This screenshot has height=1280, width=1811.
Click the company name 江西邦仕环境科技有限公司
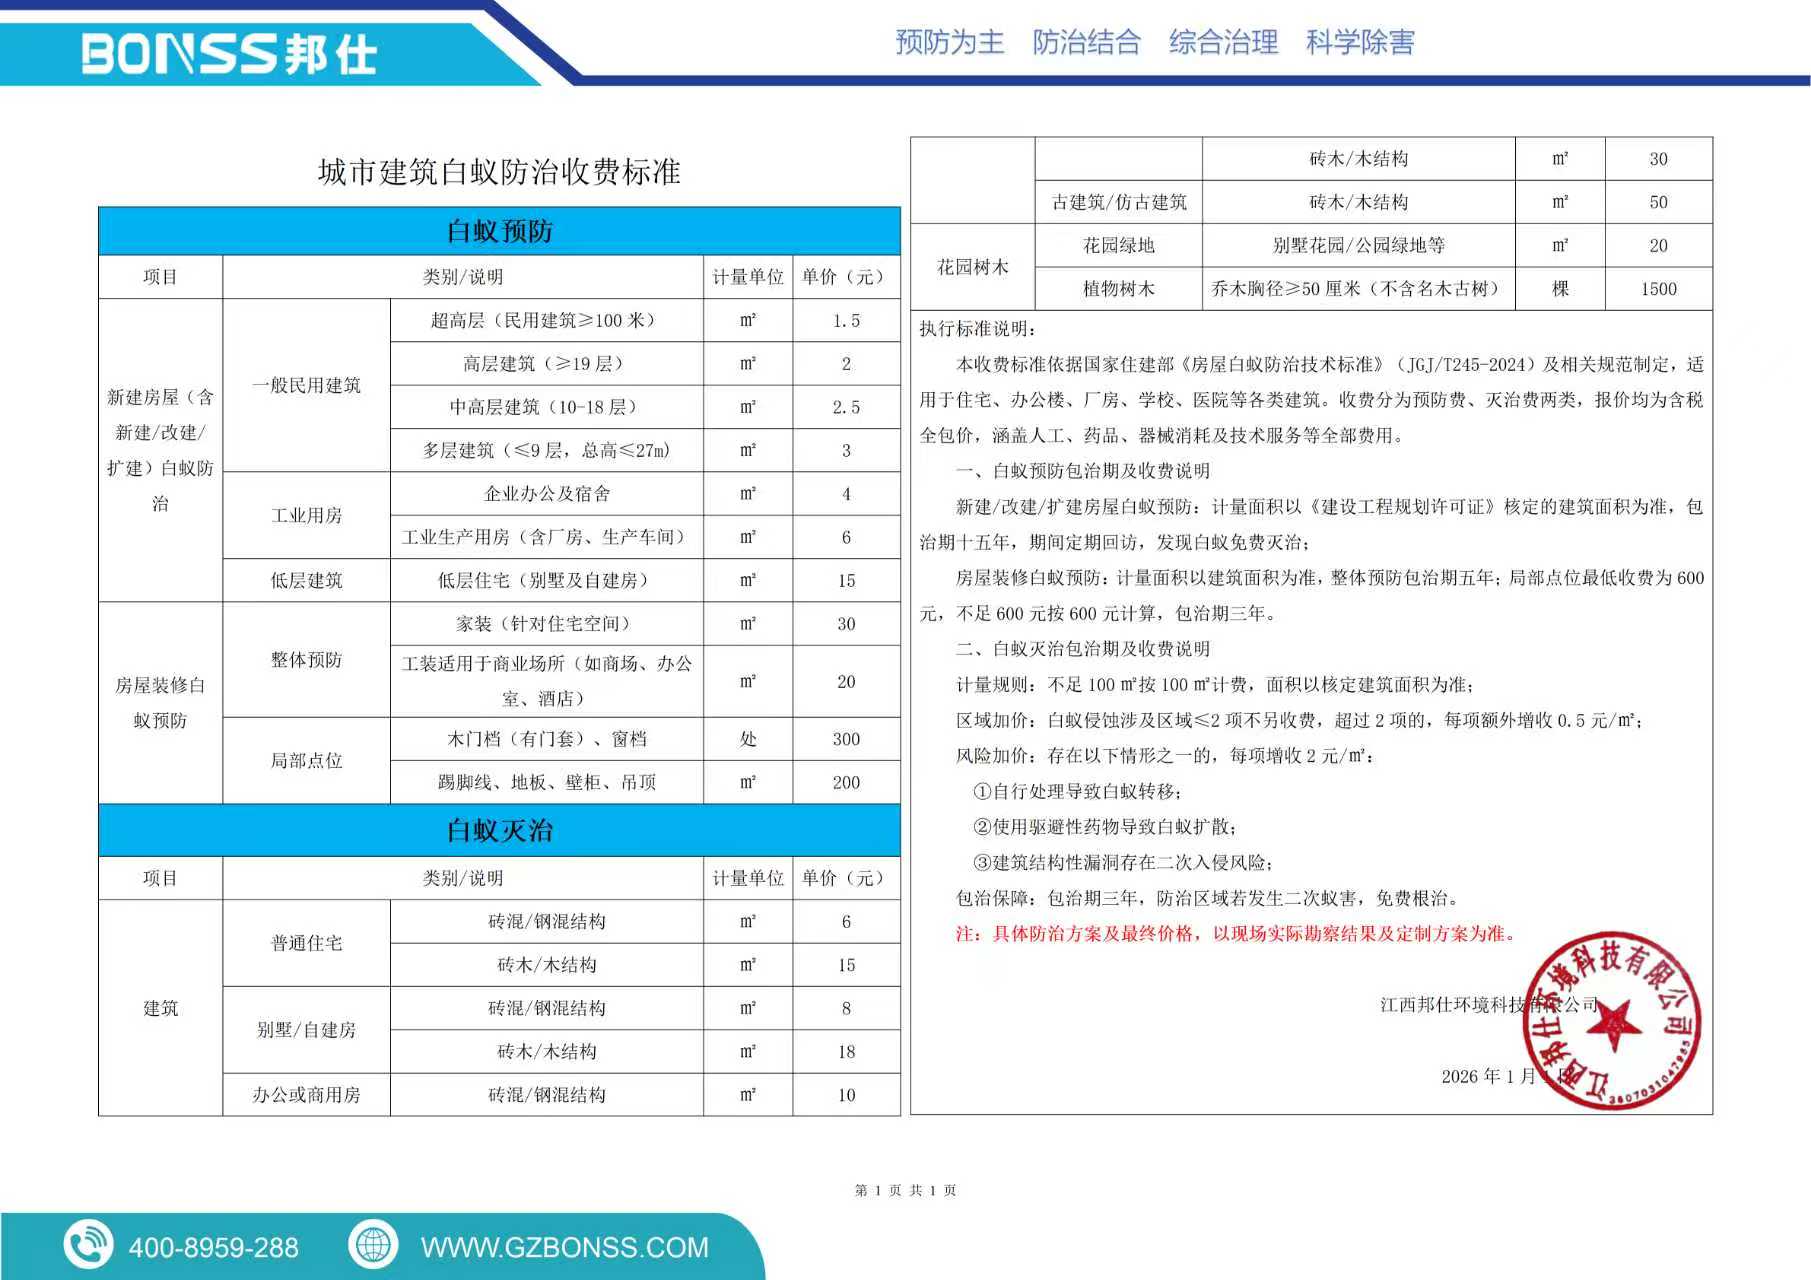[x=1488, y=1004]
